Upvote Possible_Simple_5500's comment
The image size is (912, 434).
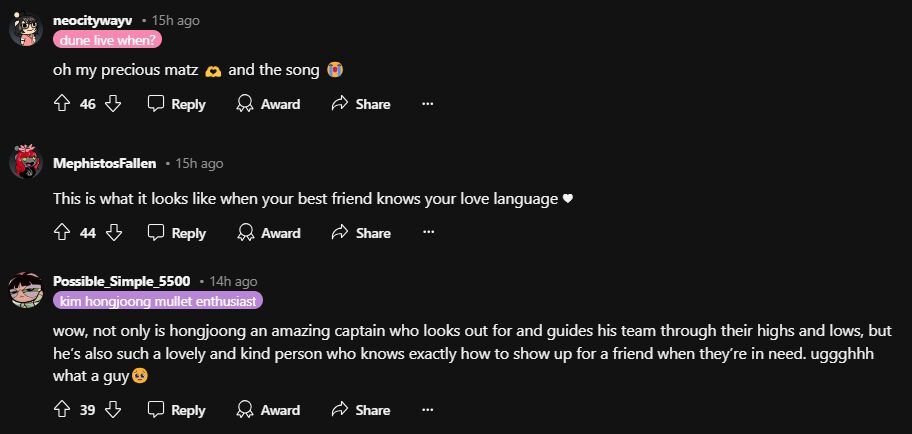(62, 410)
